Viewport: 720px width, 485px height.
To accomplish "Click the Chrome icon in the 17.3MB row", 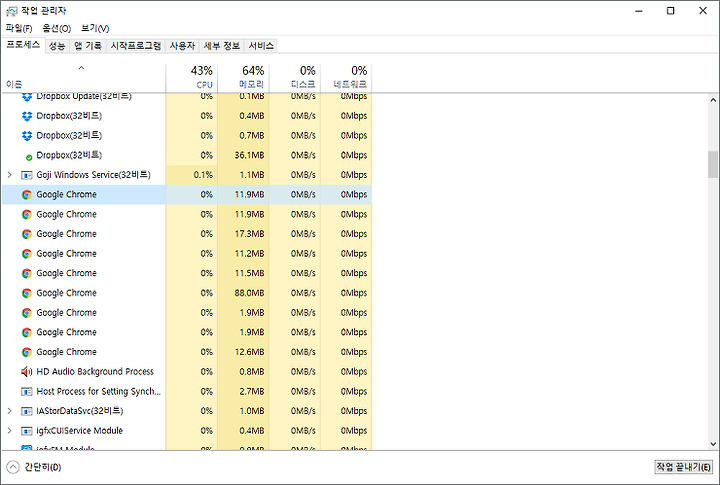I will coord(27,234).
